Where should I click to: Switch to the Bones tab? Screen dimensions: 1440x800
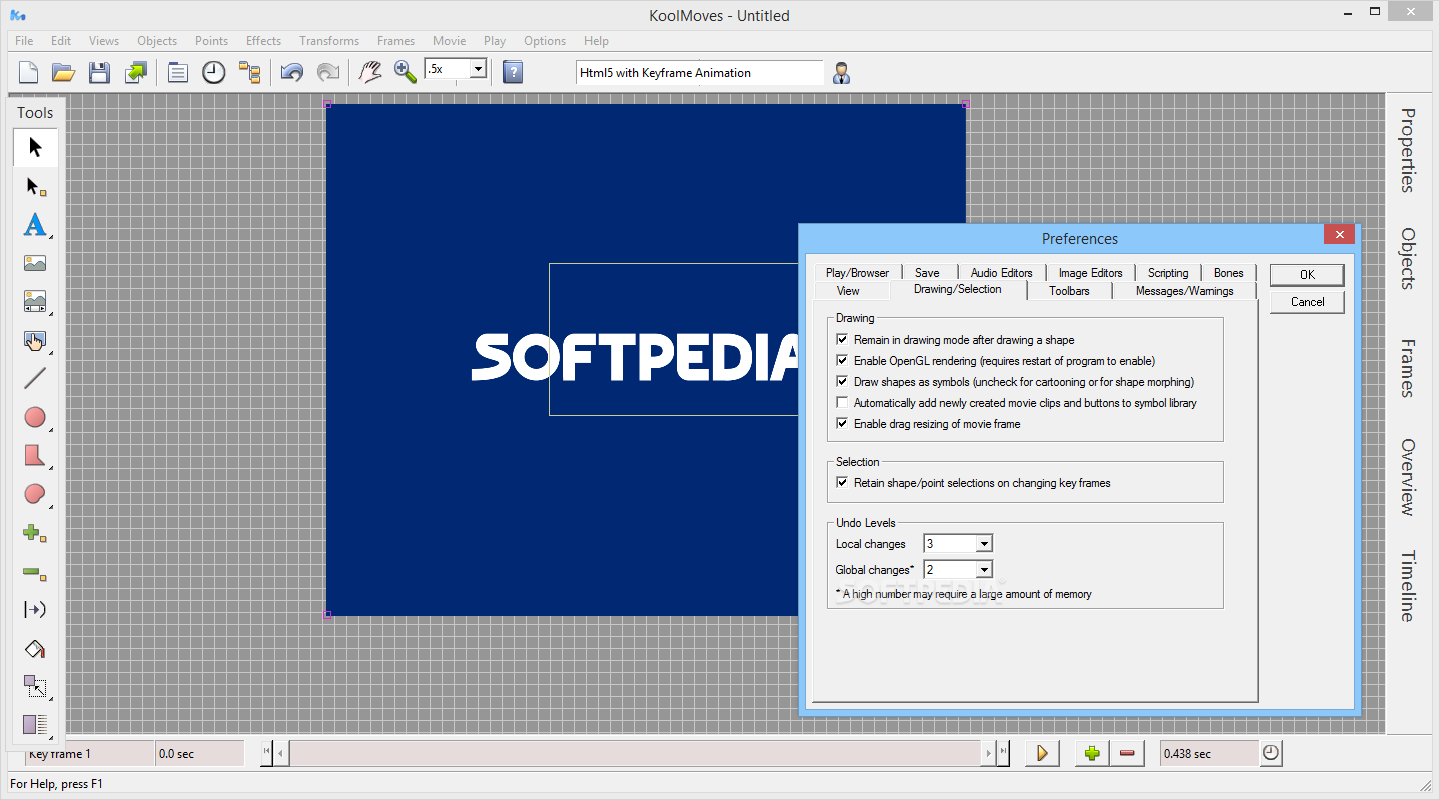[1229, 273]
